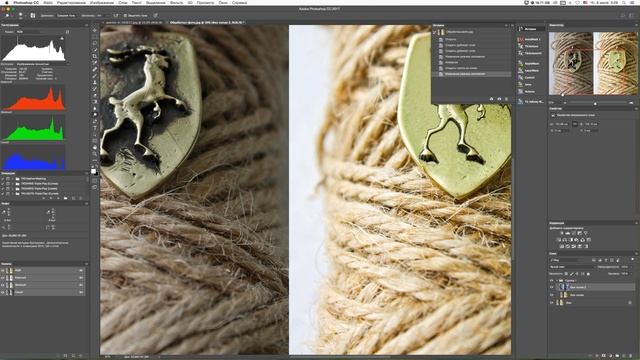Viewport: 640px width, 360px height.
Task: Add an Invert adjustment layer
Action: point(561,246)
